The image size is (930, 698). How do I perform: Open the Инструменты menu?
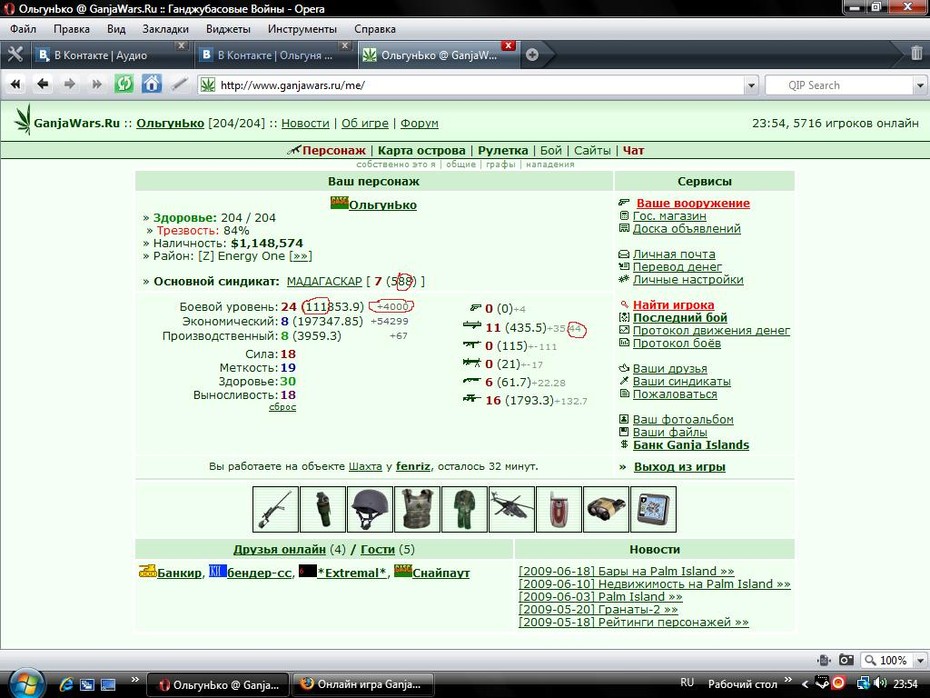[x=302, y=28]
